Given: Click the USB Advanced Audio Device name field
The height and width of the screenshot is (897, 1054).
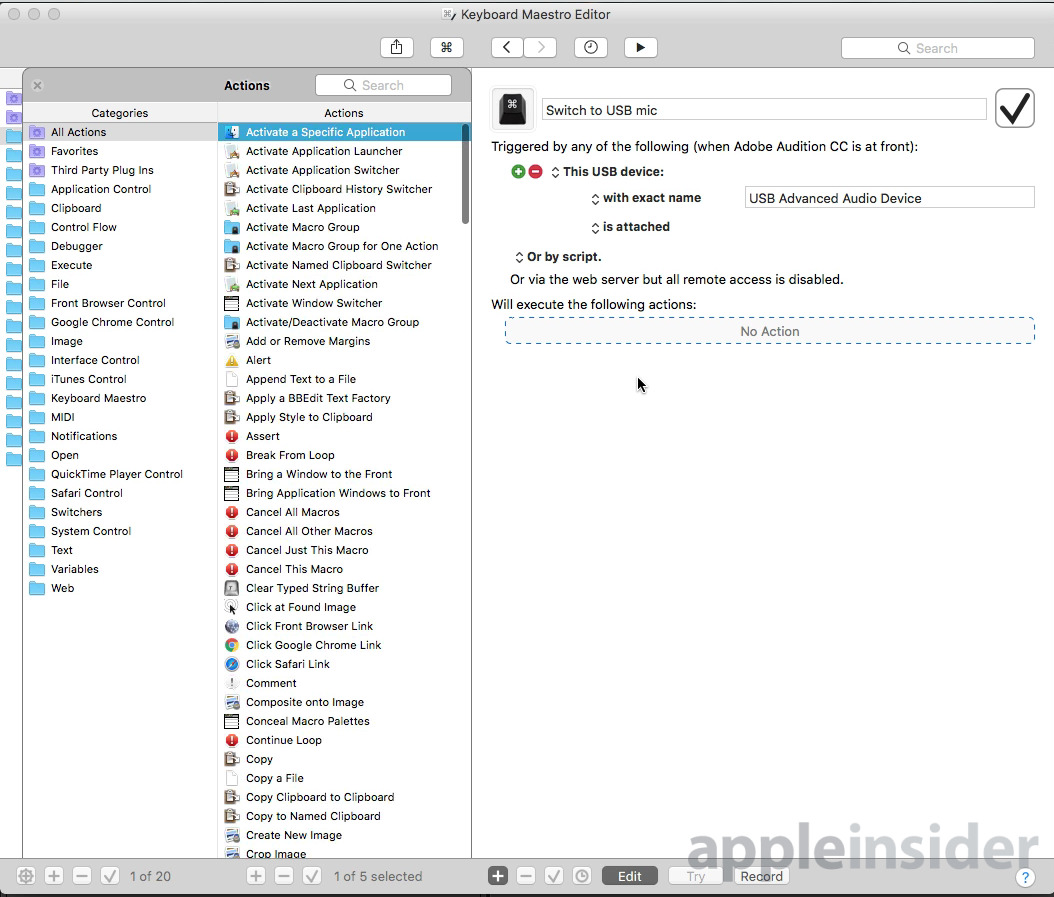Looking at the screenshot, I should point(889,198).
